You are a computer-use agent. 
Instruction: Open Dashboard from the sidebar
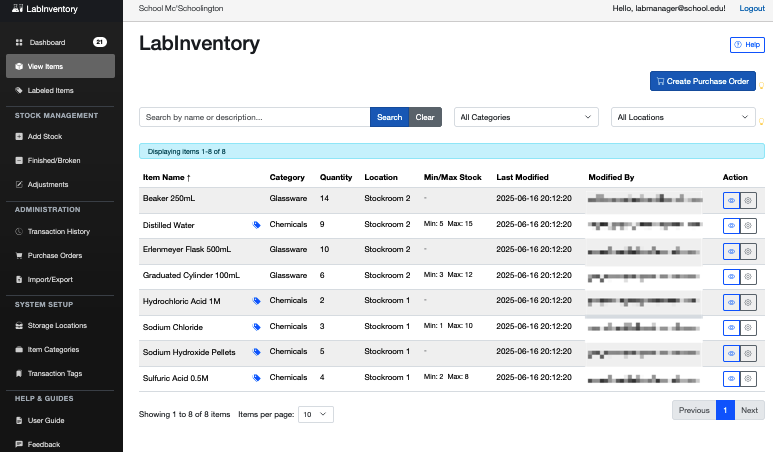47,42
